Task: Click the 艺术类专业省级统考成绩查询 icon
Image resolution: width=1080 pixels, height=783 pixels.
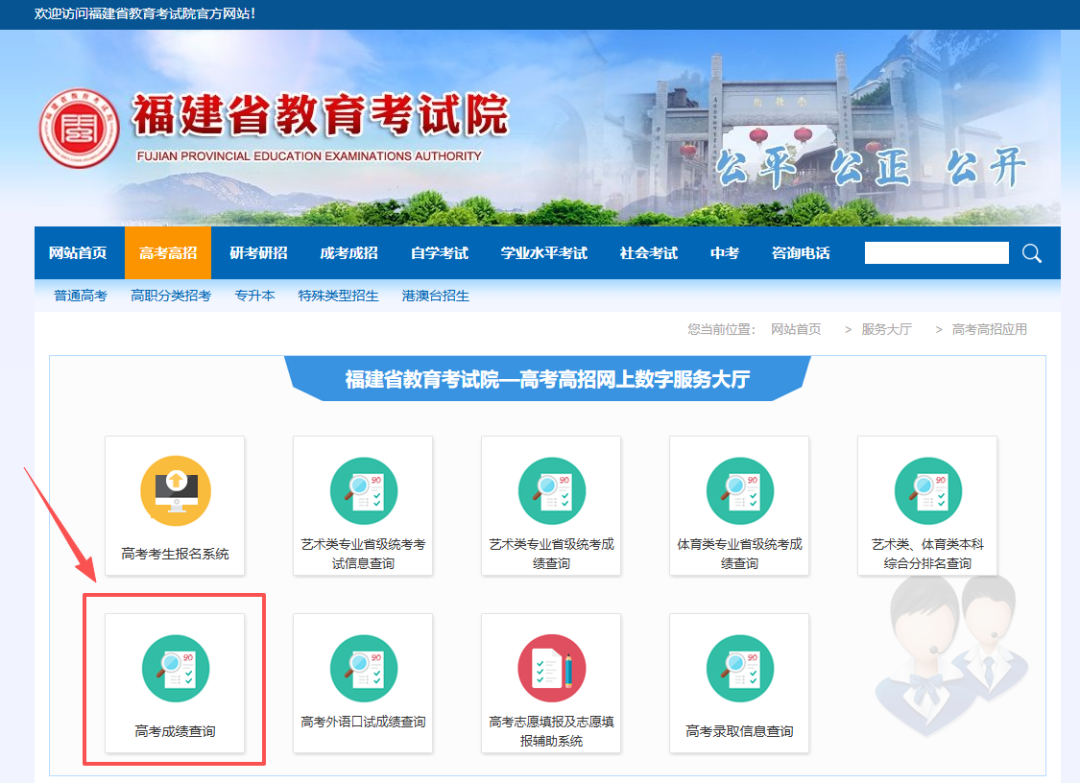Action: 552,490
